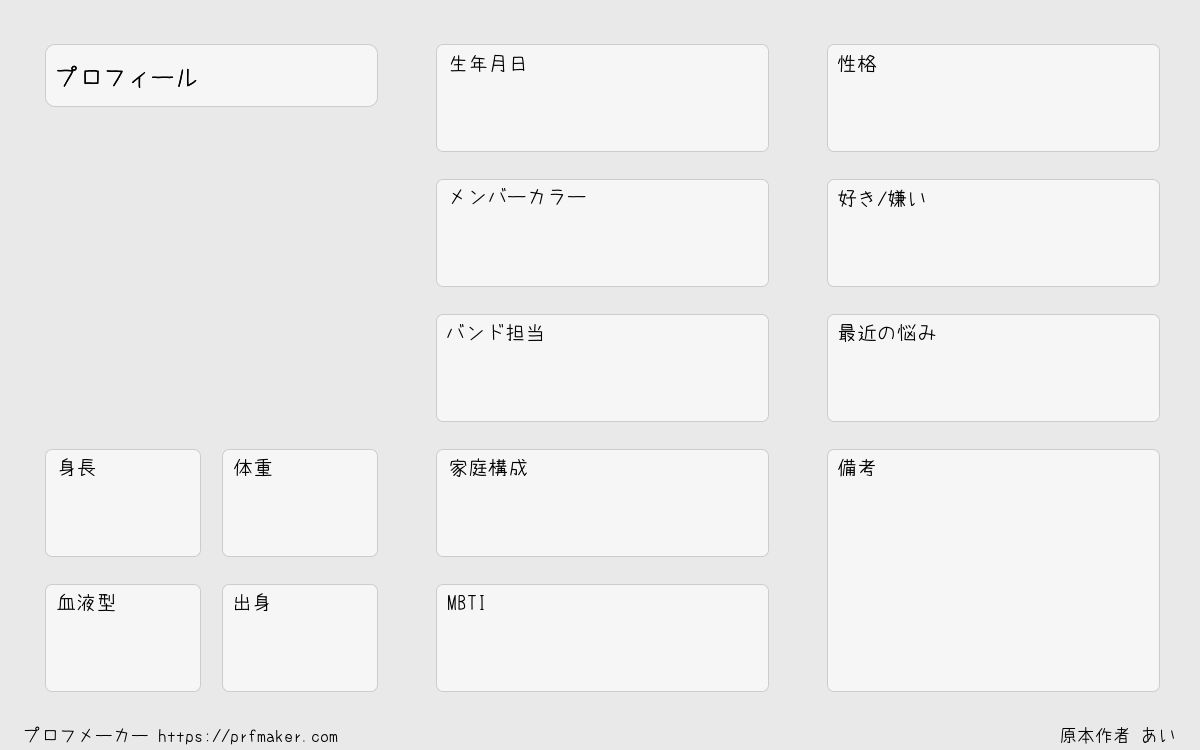The height and width of the screenshot is (750, 1200).
Task: Select the バンド担当 field
Action: click(x=602, y=368)
